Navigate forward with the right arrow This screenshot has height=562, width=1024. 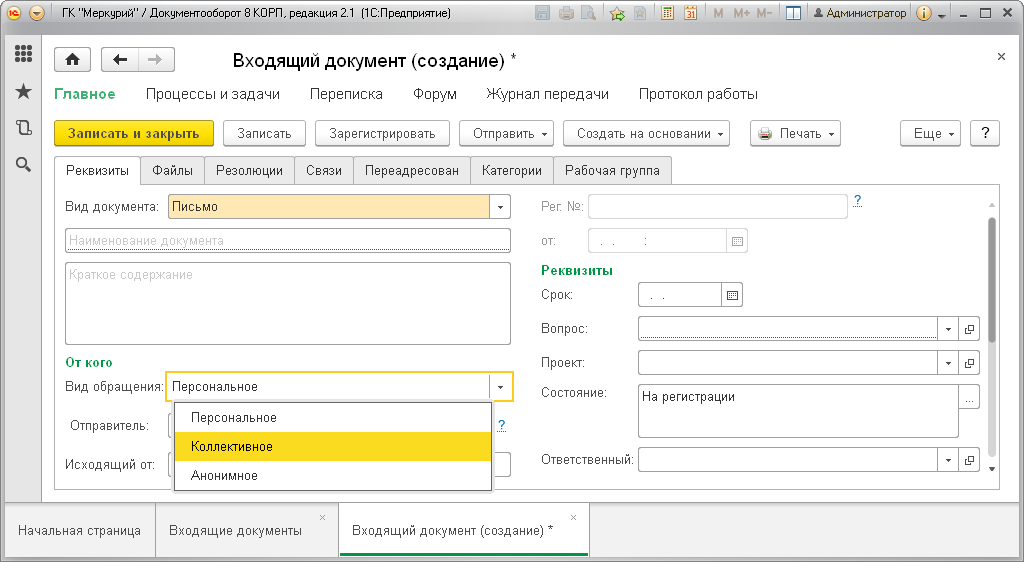155,60
